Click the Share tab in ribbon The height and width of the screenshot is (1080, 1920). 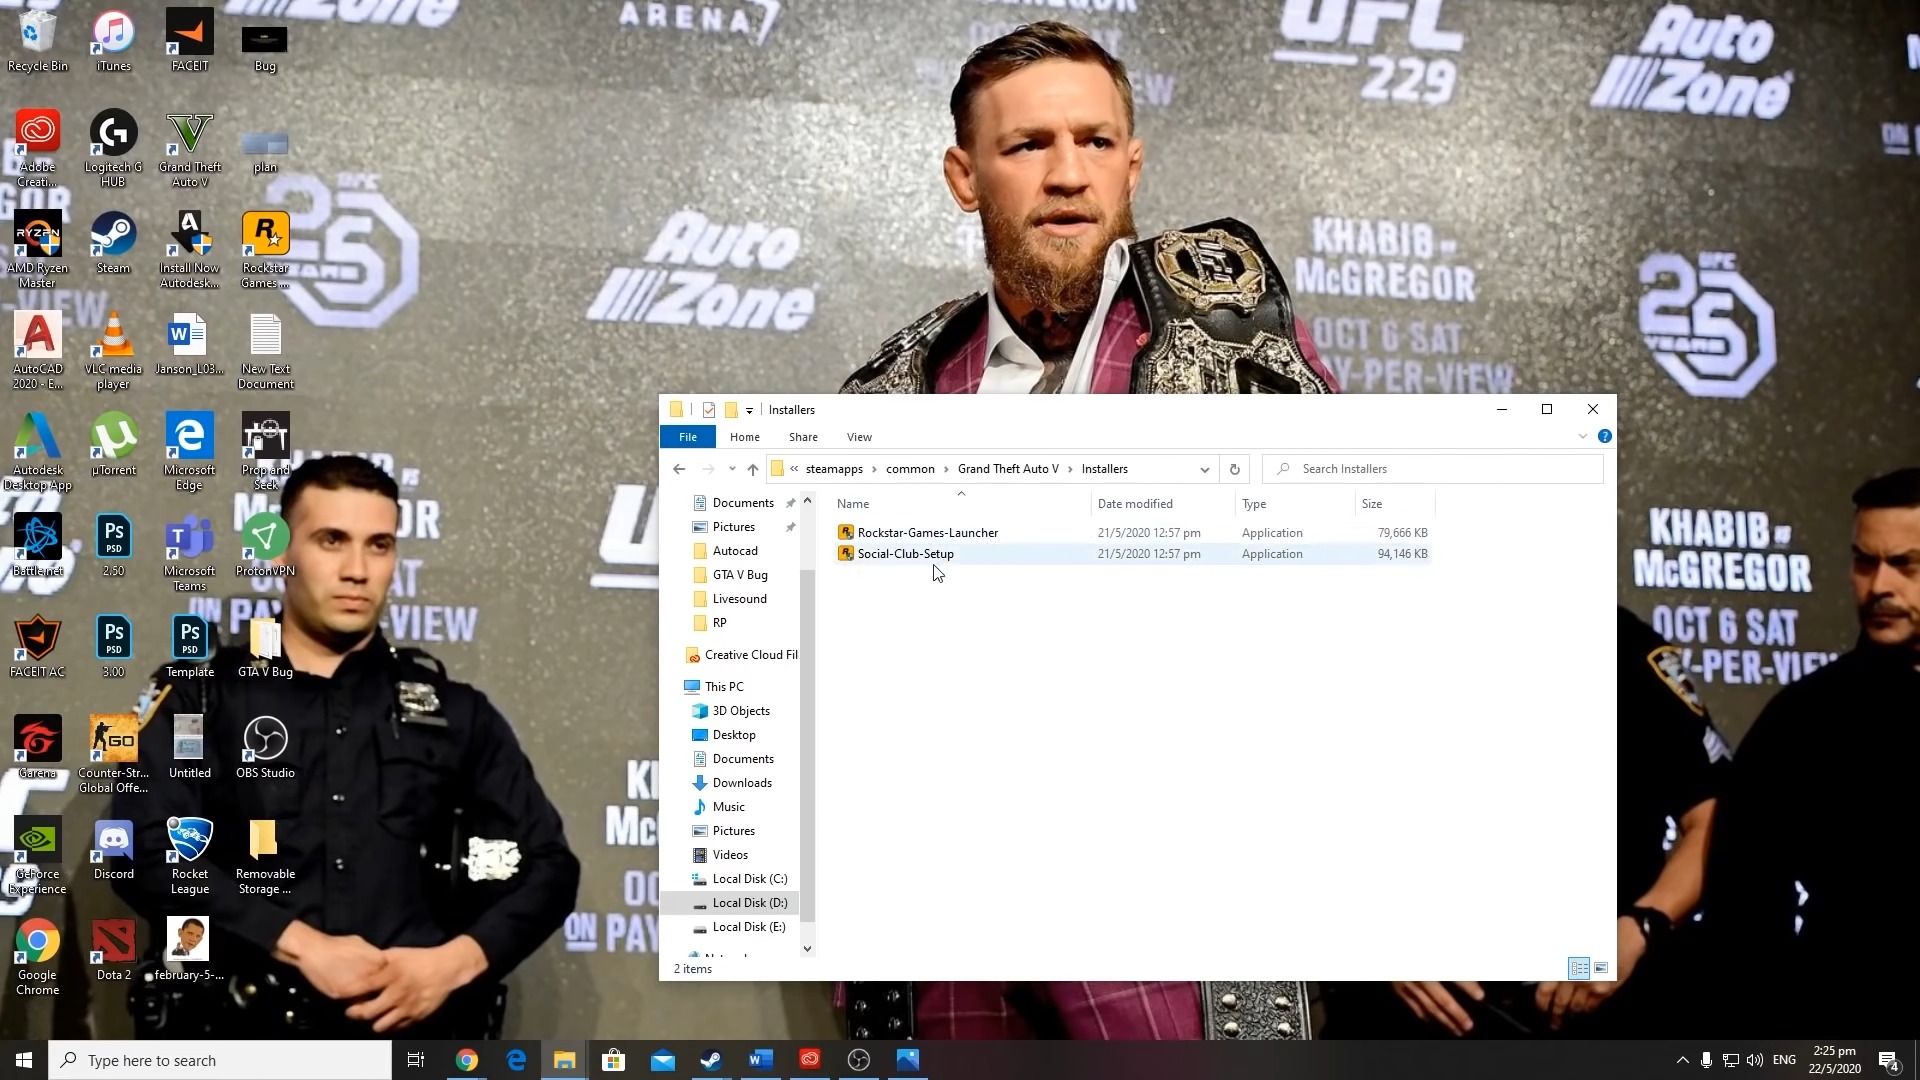pos(803,436)
